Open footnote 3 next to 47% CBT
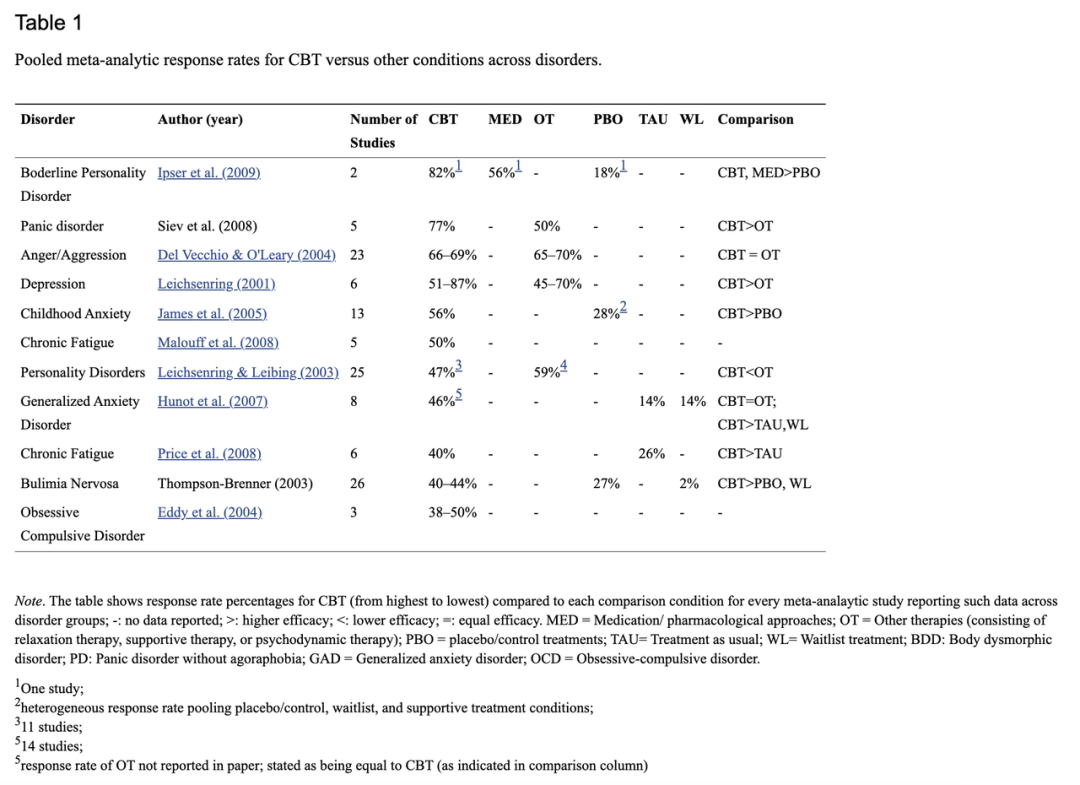This screenshot has width=1080, height=785. coord(459,366)
